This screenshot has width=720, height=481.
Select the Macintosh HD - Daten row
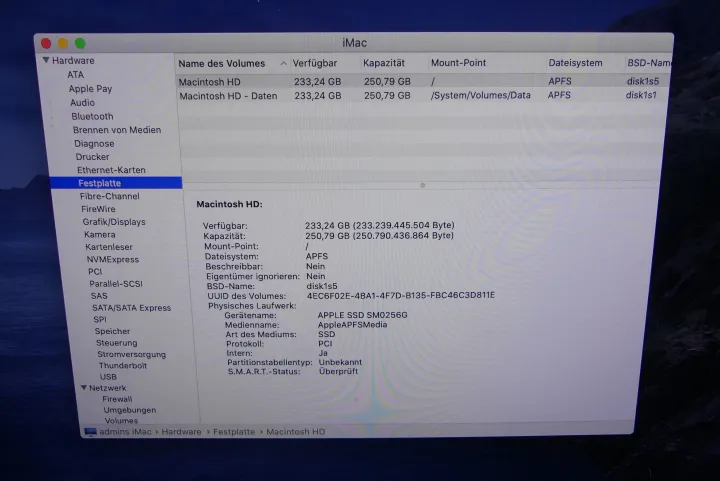(x=422, y=95)
